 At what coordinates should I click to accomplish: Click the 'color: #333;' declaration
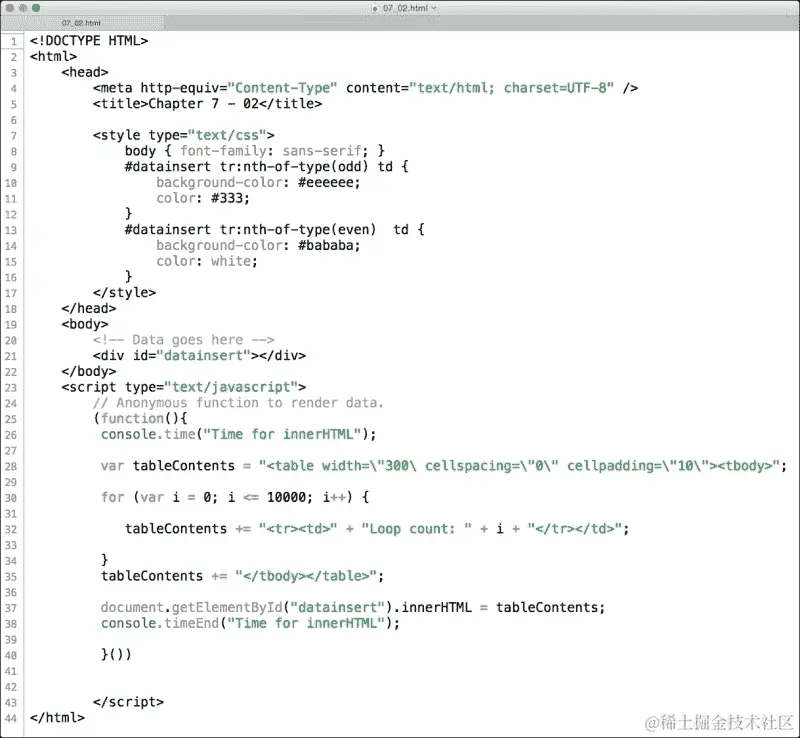(x=203, y=198)
